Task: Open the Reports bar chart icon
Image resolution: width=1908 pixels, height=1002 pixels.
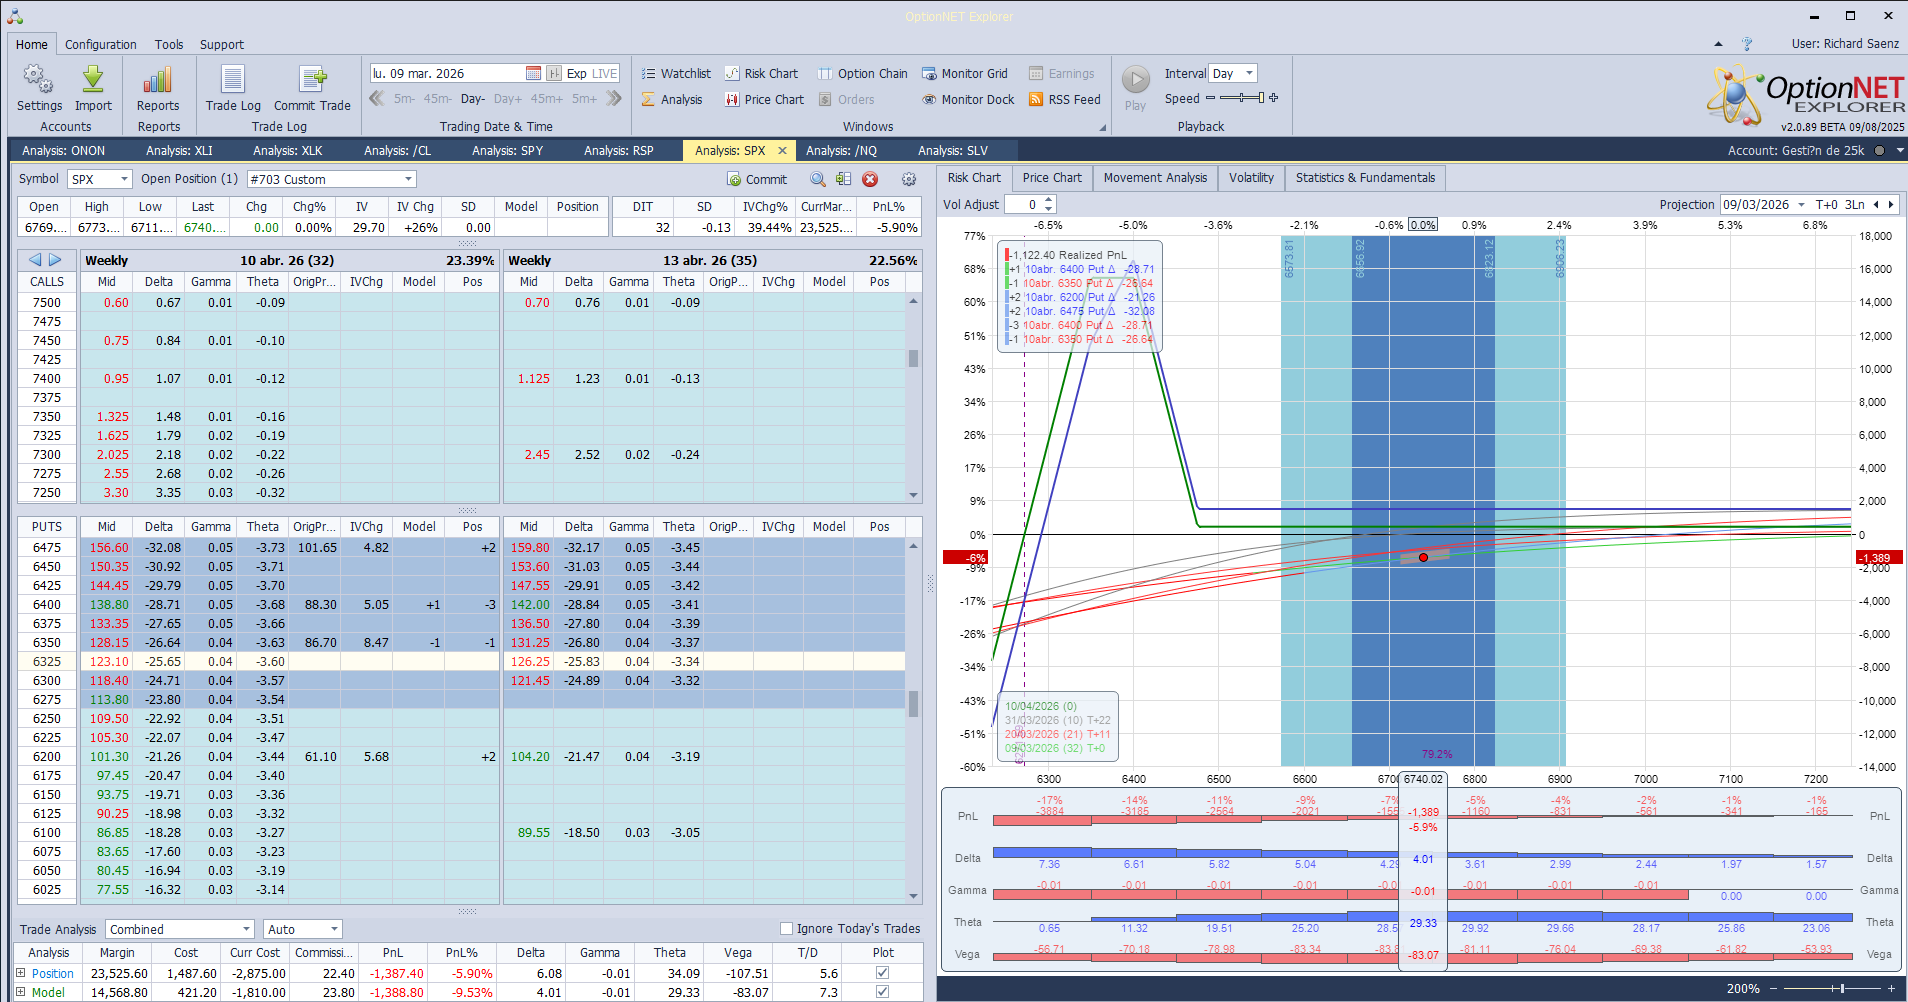Action: (158, 88)
